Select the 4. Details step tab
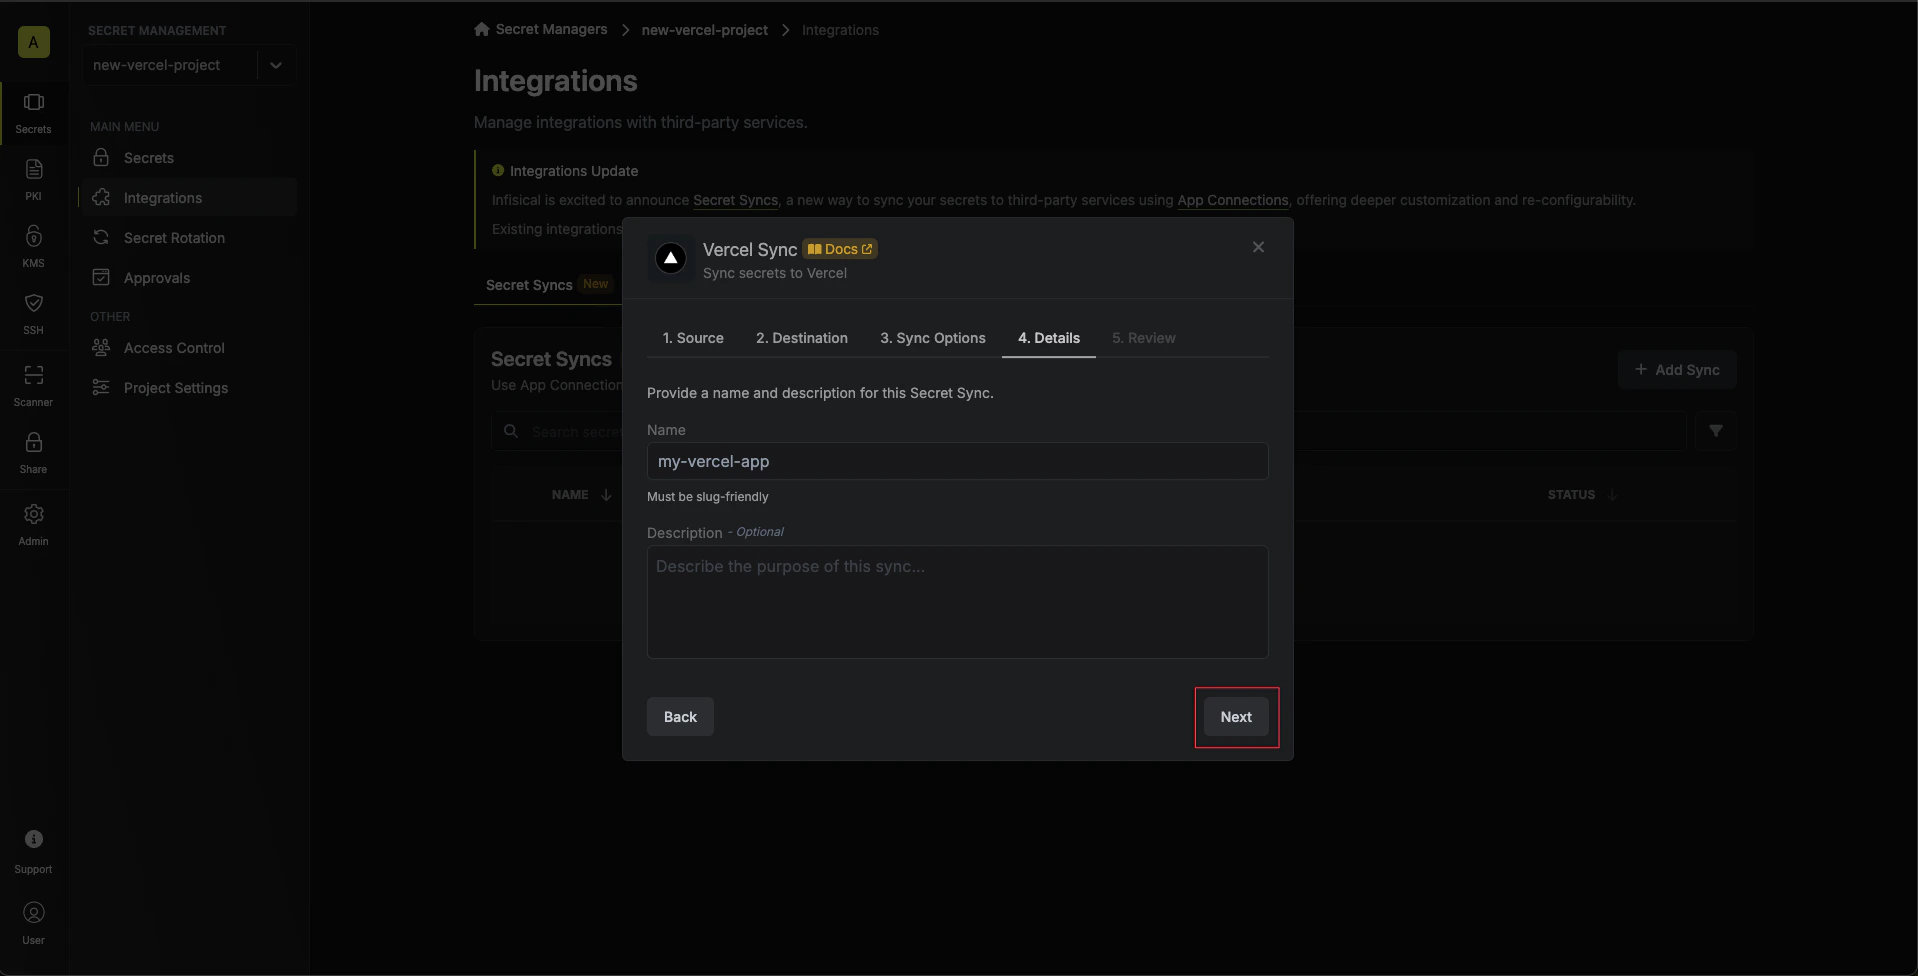Image resolution: width=1918 pixels, height=976 pixels. [1049, 338]
